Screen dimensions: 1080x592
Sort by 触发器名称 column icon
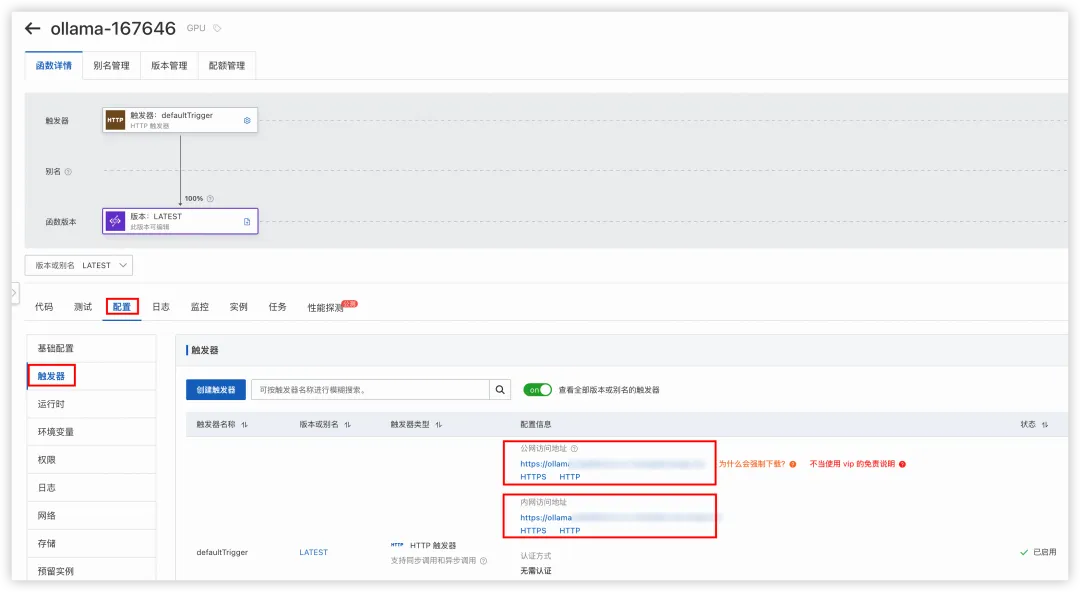pyautogui.click(x=245, y=425)
